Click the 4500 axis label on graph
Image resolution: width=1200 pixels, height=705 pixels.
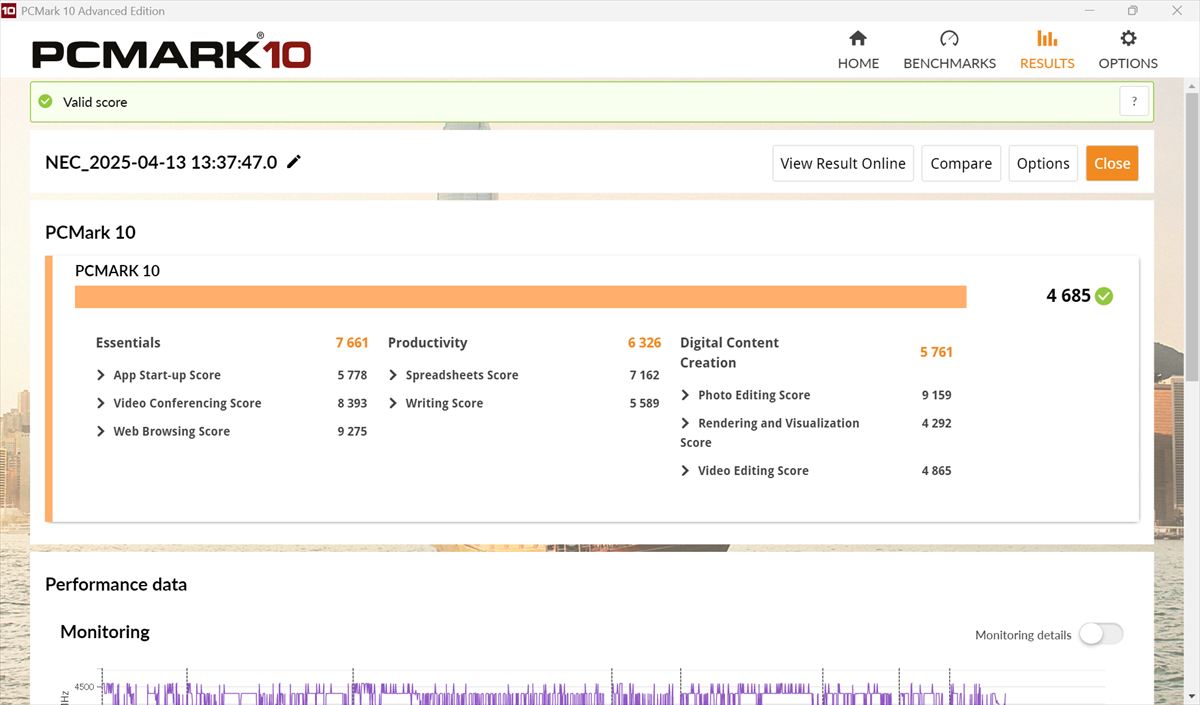click(83, 687)
